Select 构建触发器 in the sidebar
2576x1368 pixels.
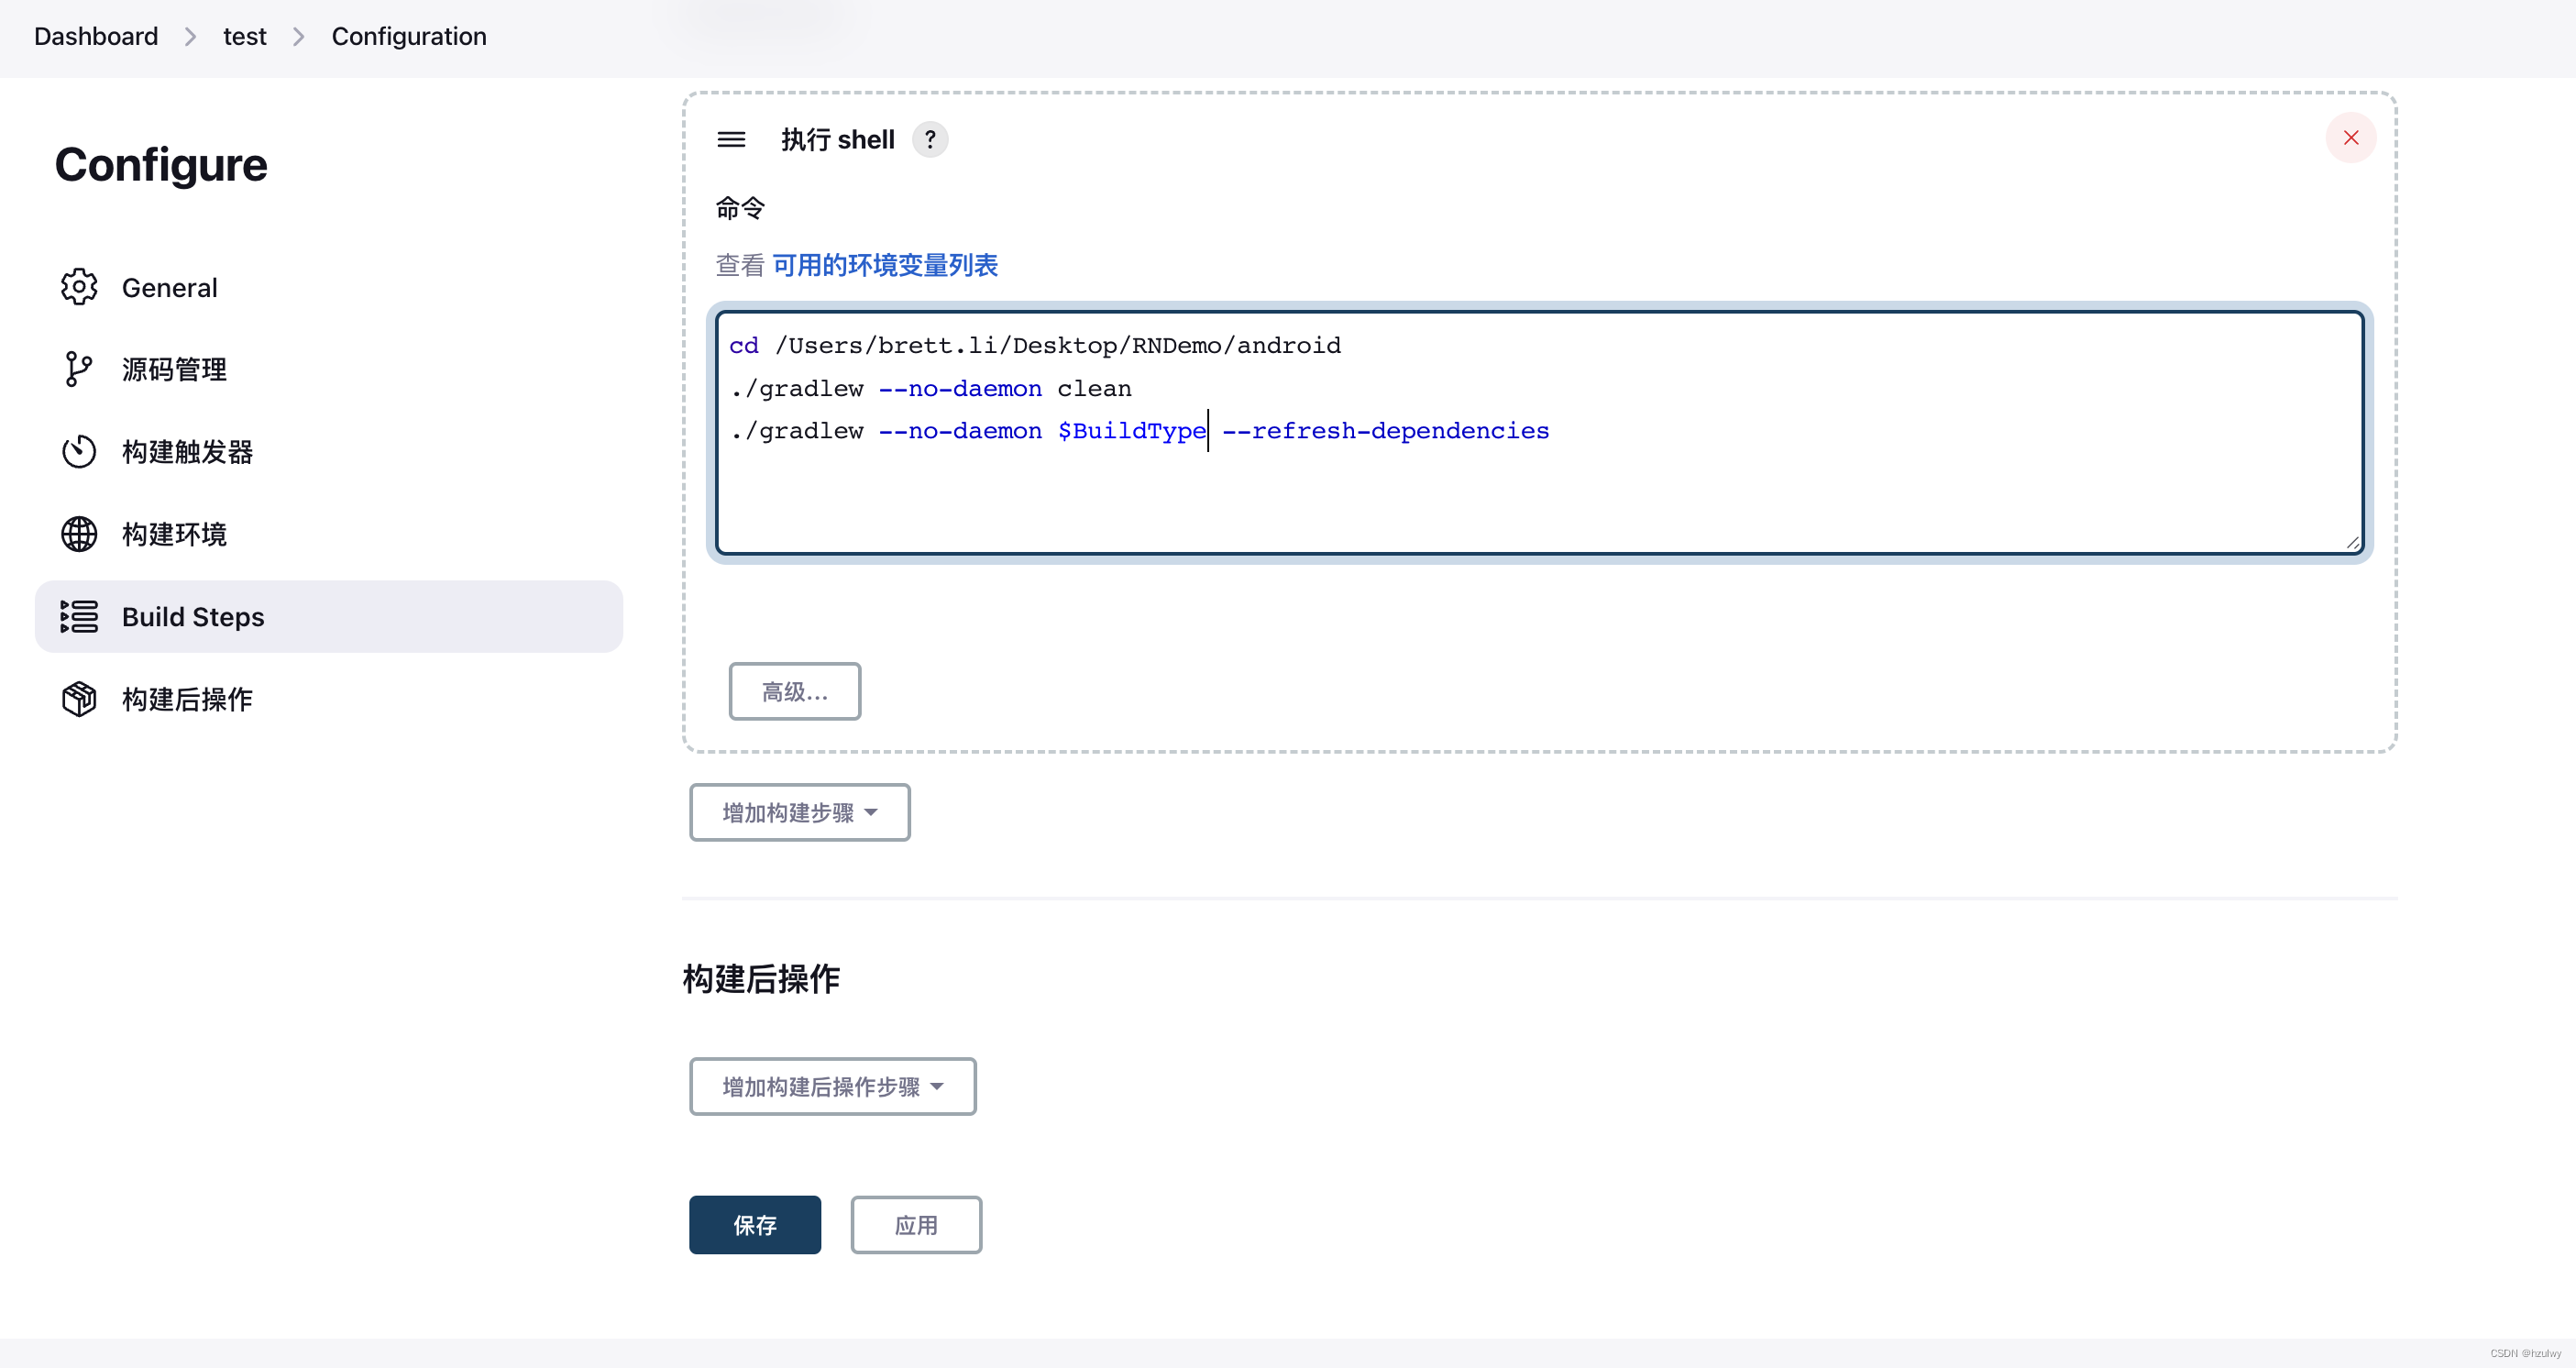pos(328,452)
